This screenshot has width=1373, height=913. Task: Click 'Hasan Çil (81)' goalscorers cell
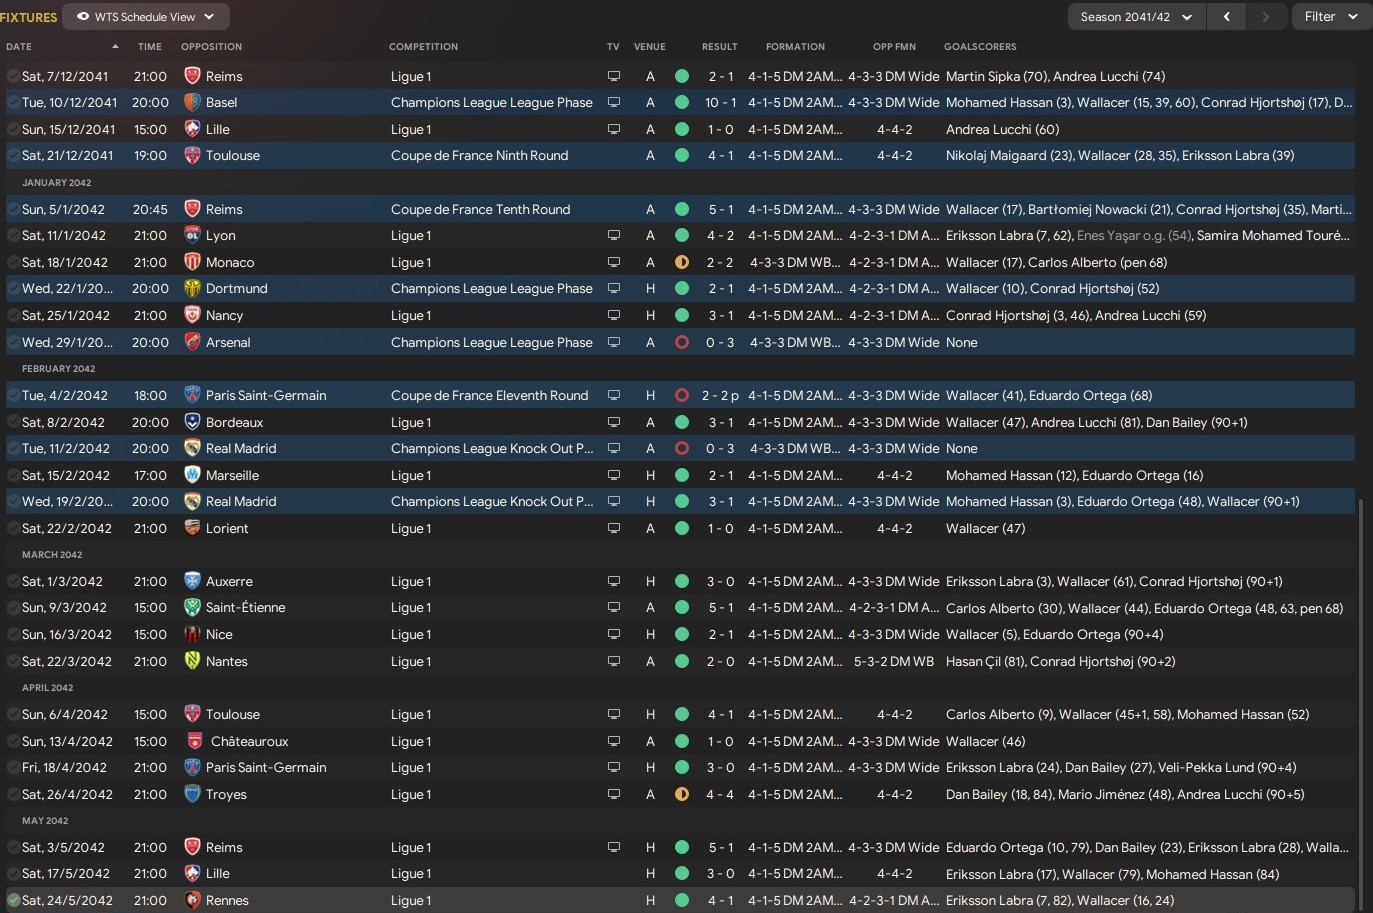1061,661
